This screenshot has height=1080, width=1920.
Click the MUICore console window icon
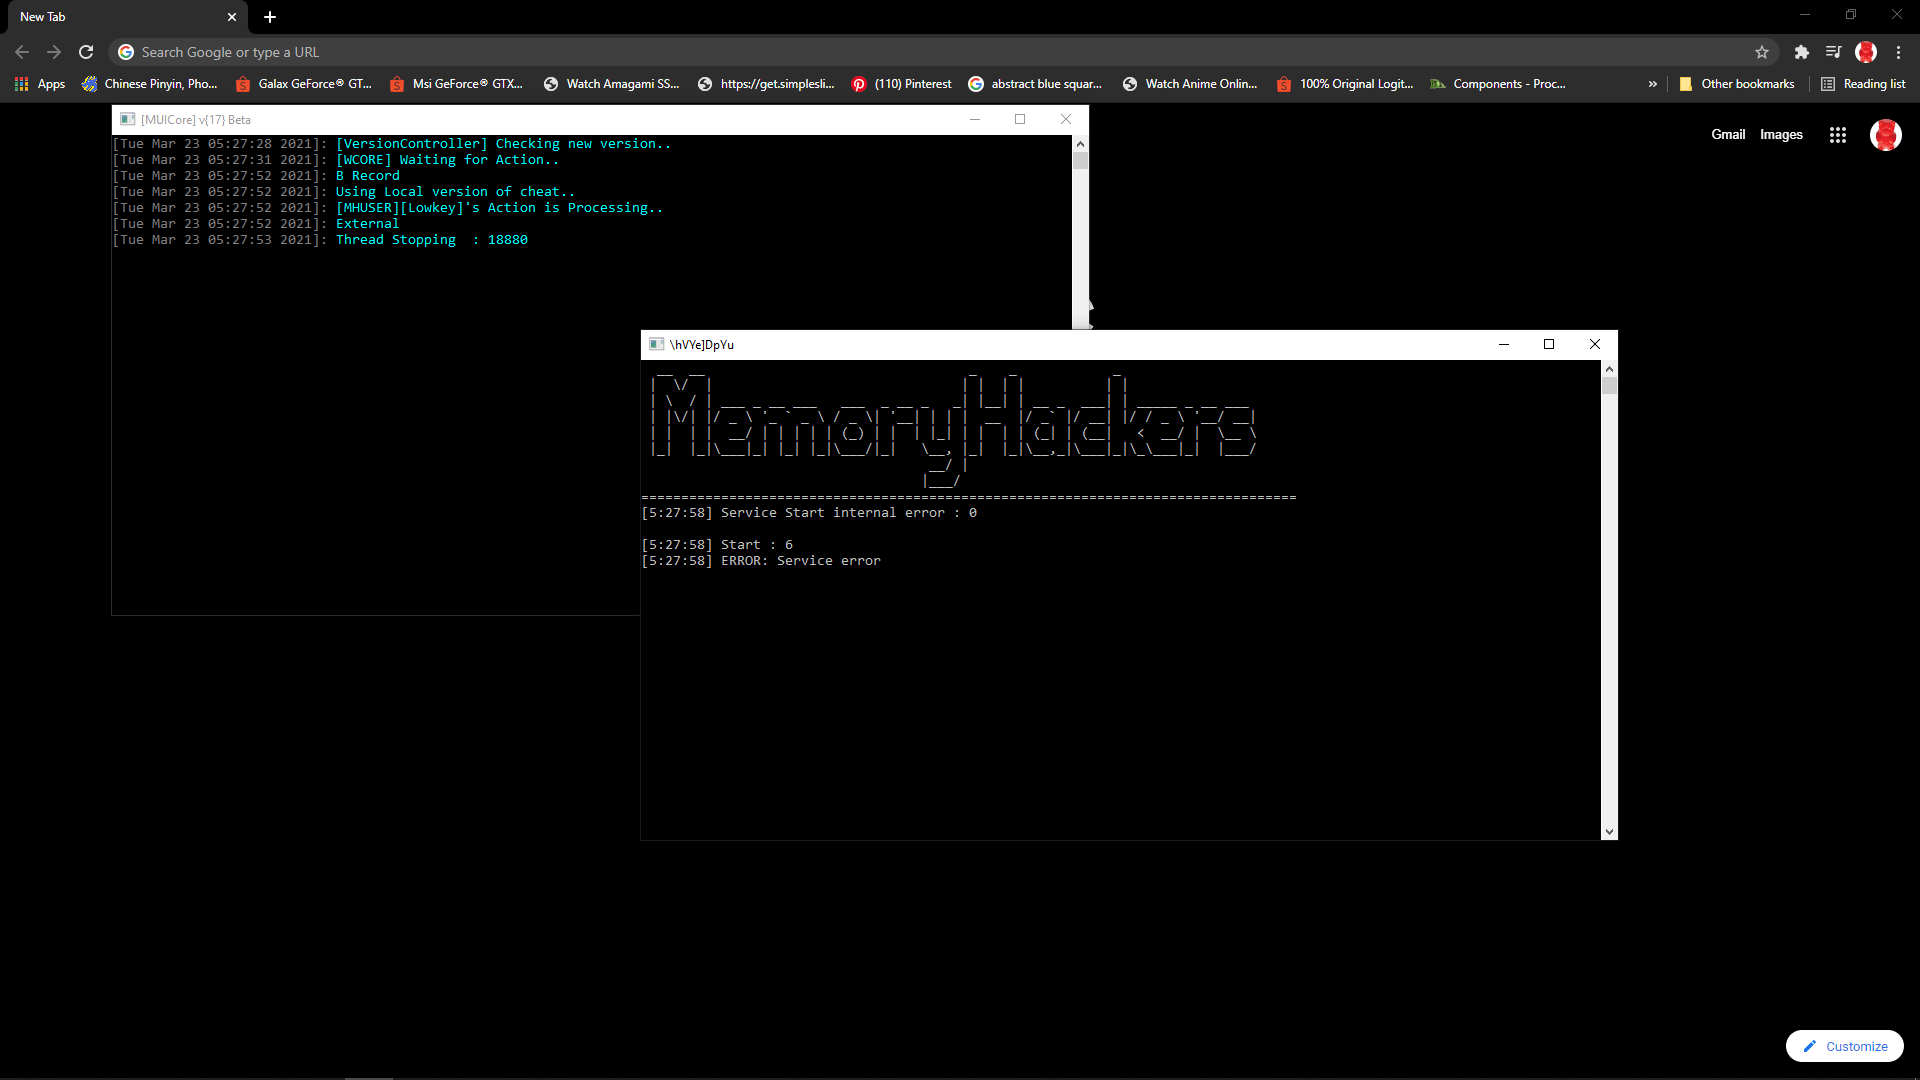[127, 119]
